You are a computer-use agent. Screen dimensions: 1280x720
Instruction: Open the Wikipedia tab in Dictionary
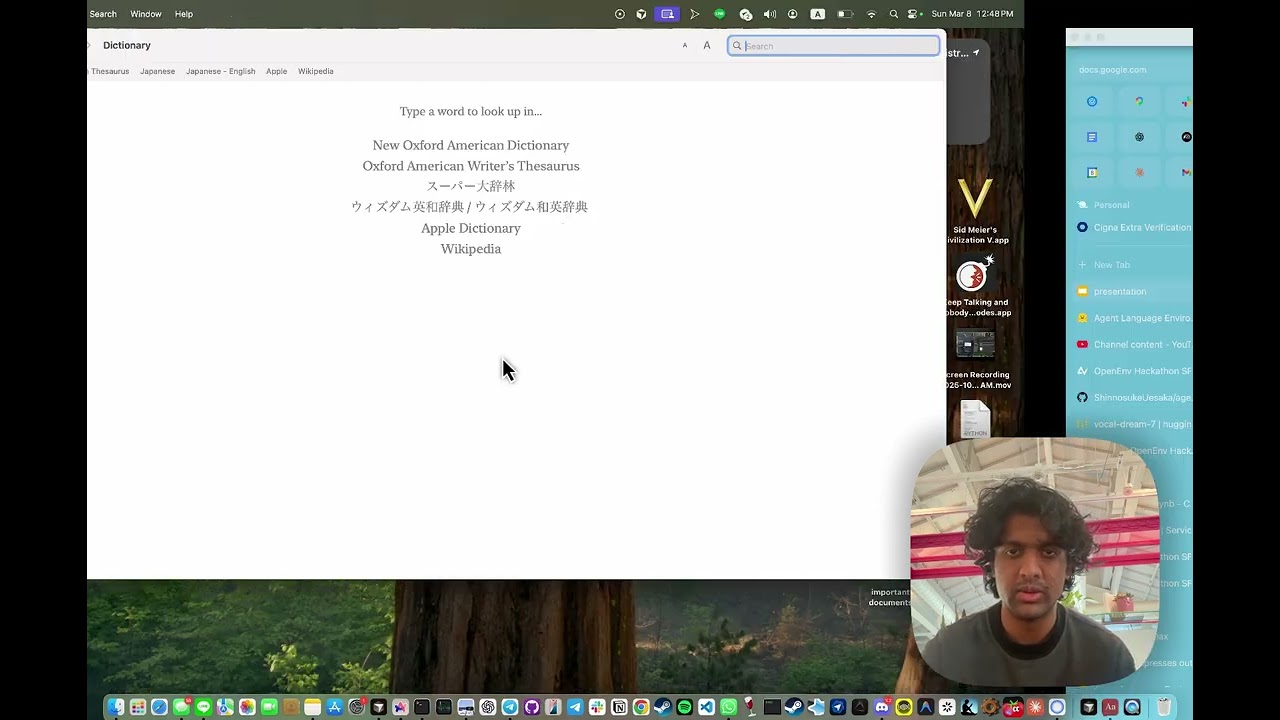click(315, 71)
